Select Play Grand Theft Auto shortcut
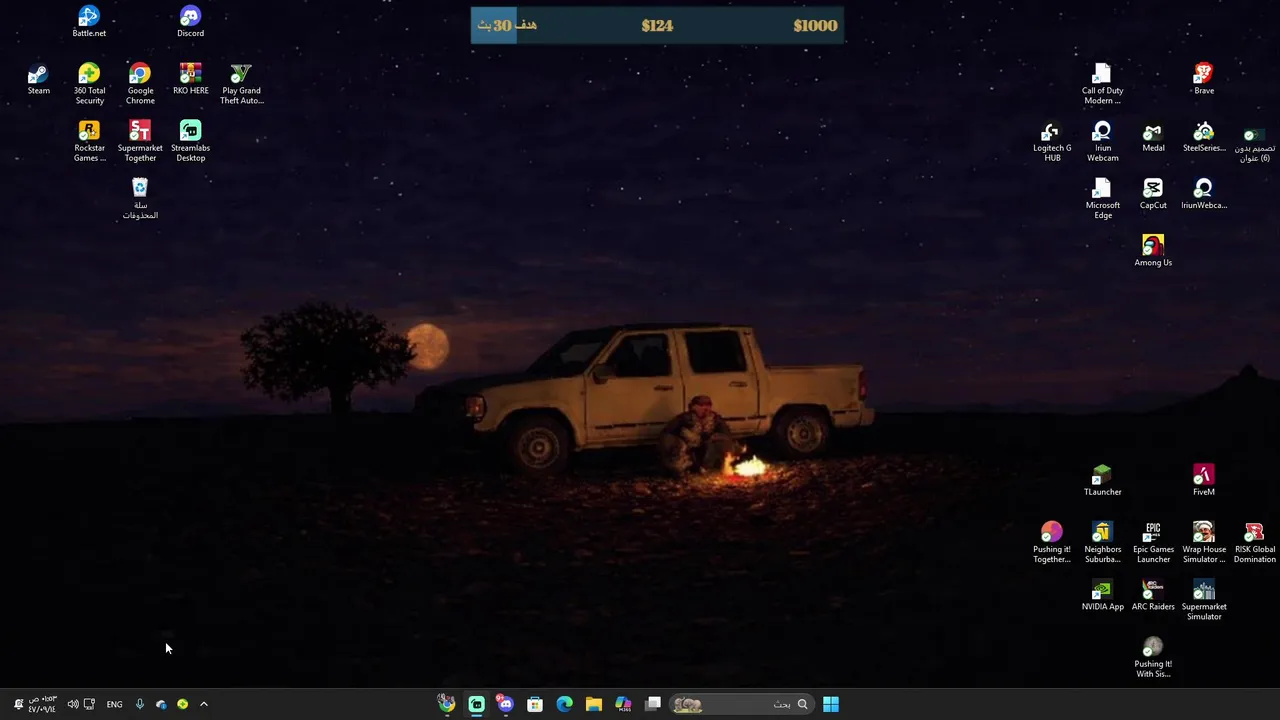 pyautogui.click(x=241, y=84)
